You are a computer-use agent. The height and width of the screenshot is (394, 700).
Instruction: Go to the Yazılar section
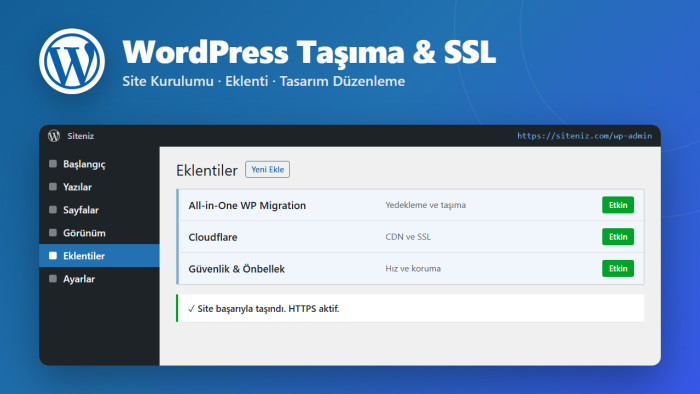(99, 187)
